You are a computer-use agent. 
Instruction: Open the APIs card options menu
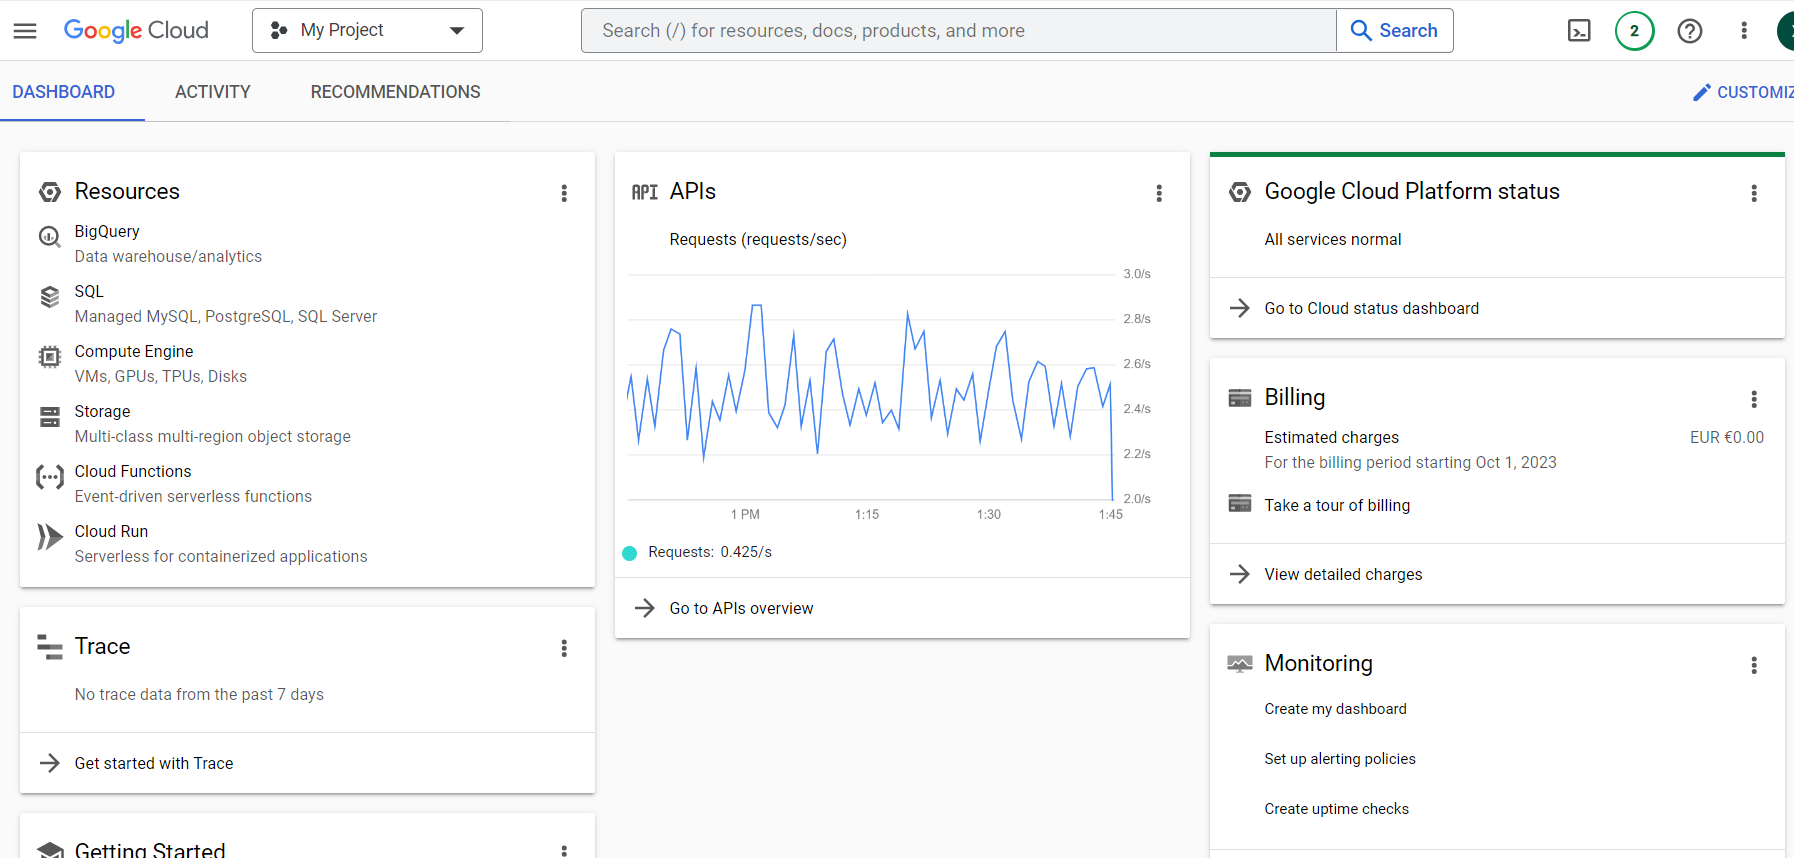click(1159, 193)
